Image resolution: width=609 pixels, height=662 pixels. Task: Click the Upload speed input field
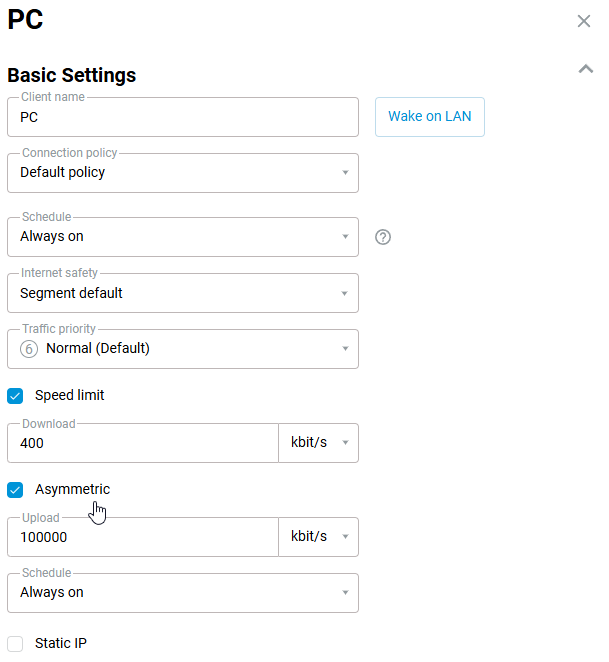pos(142,537)
